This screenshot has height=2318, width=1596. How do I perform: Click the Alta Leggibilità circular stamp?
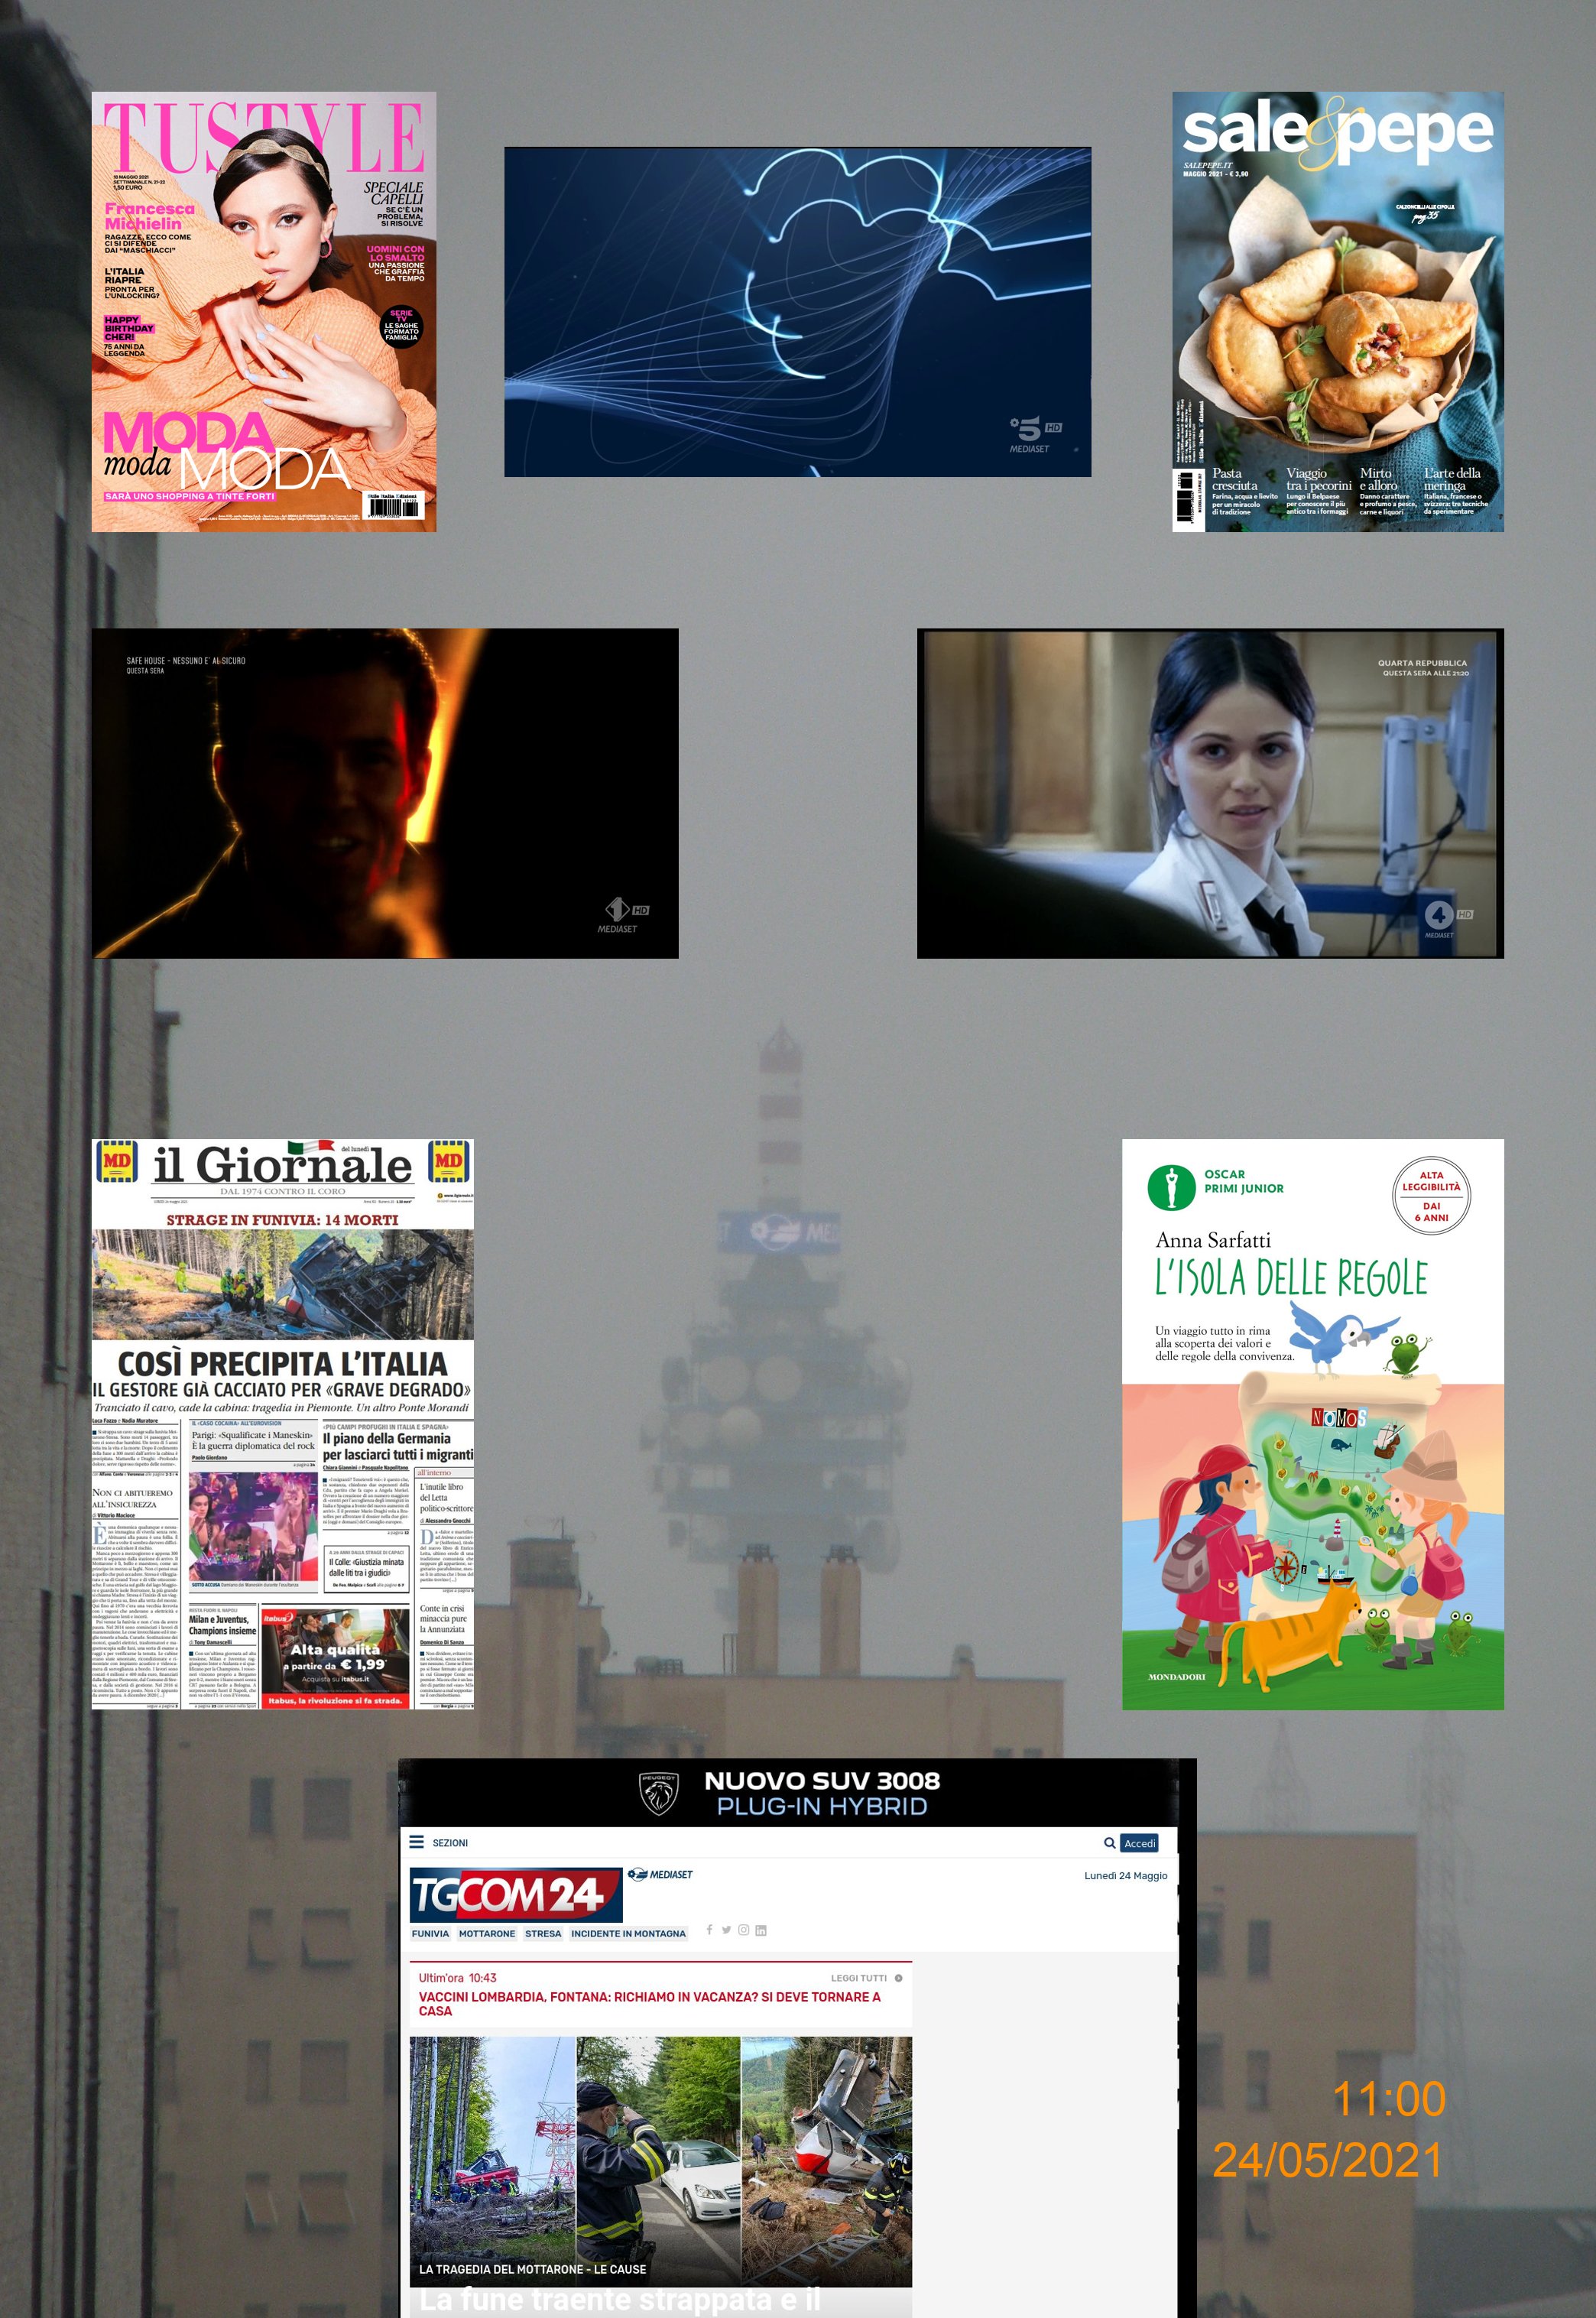[x=1431, y=1194]
